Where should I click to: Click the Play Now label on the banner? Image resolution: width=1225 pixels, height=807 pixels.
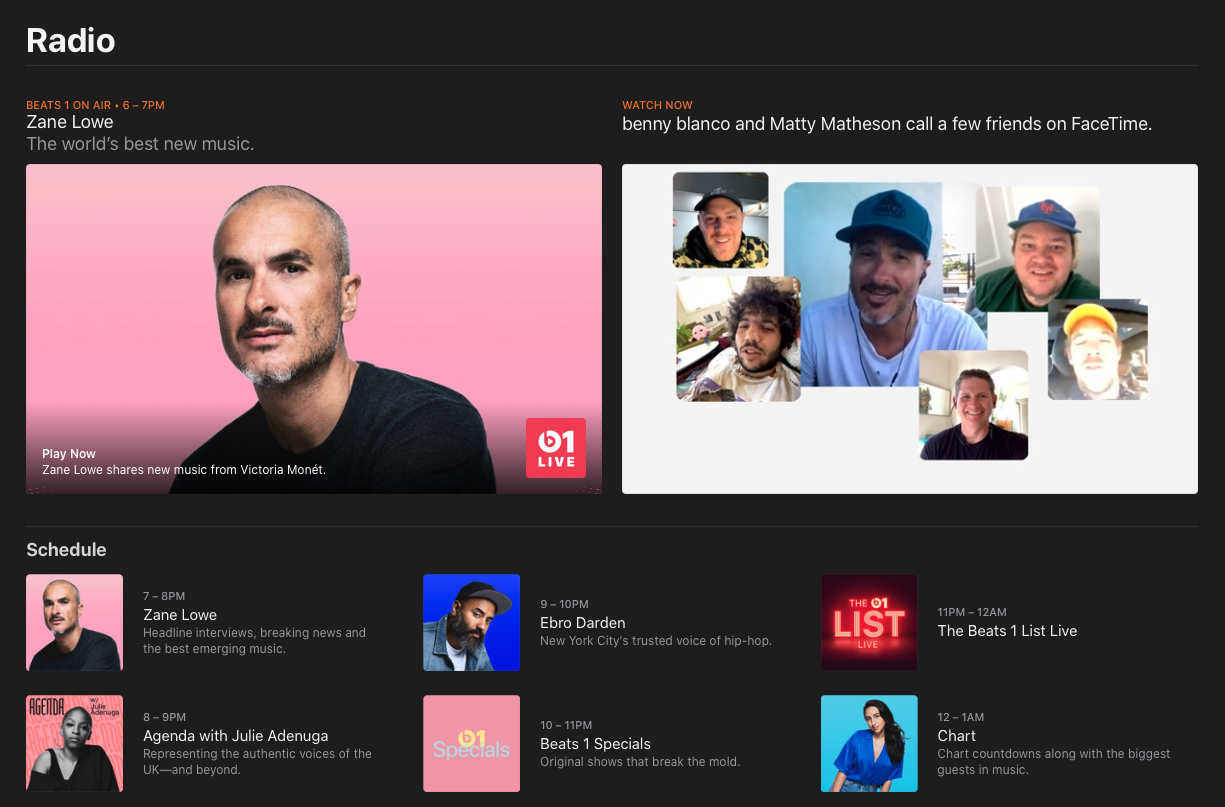point(68,453)
